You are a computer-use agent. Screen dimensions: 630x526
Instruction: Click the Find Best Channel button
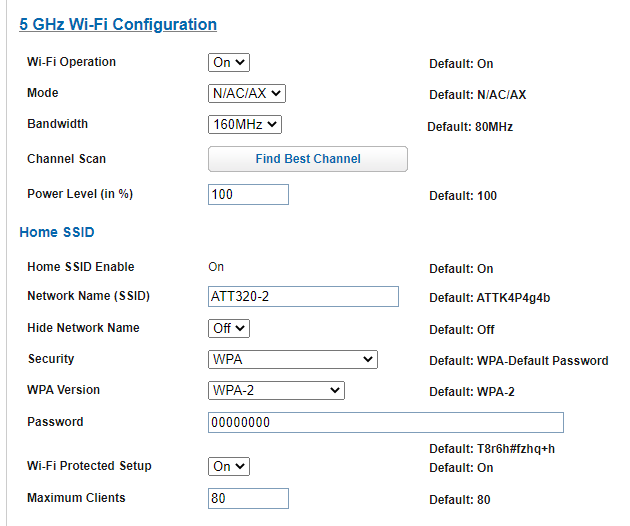tap(308, 159)
